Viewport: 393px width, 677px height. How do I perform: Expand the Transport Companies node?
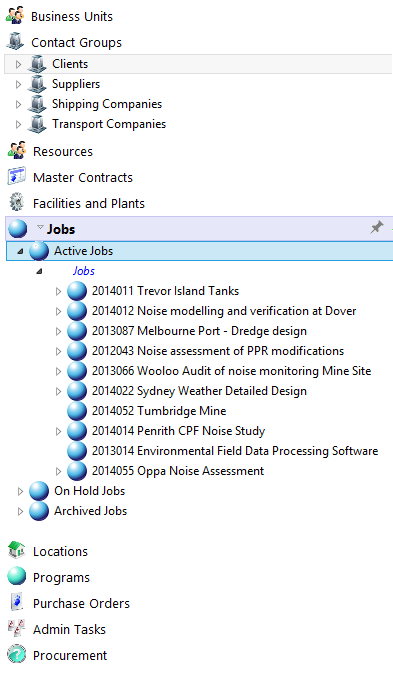pyautogui.click(x=18, y=124)
